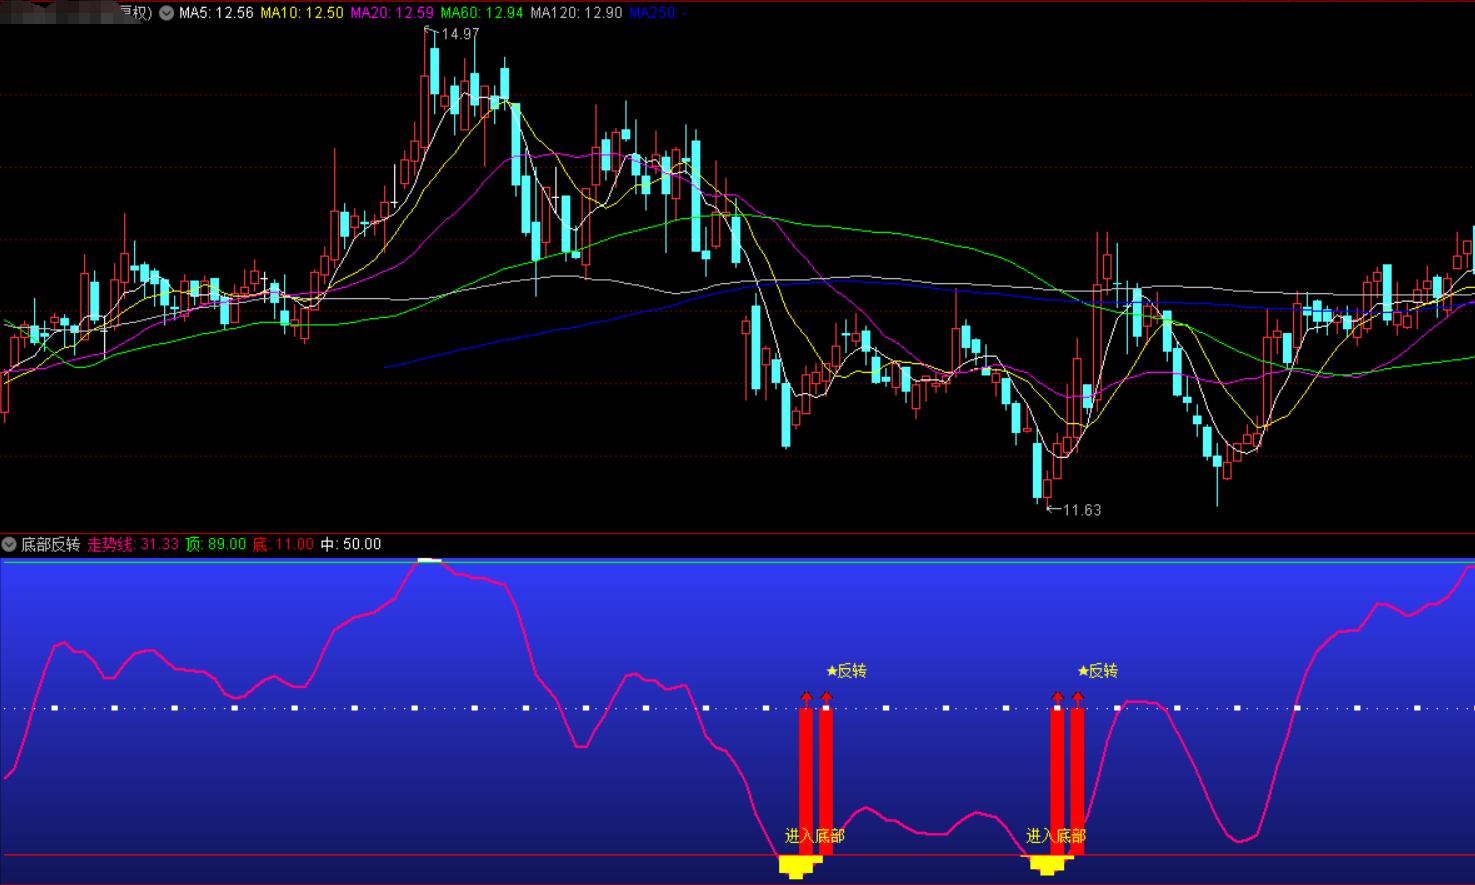Click the 底: 11.00 value
1475x885 pixels.
[x=283, y=545]
